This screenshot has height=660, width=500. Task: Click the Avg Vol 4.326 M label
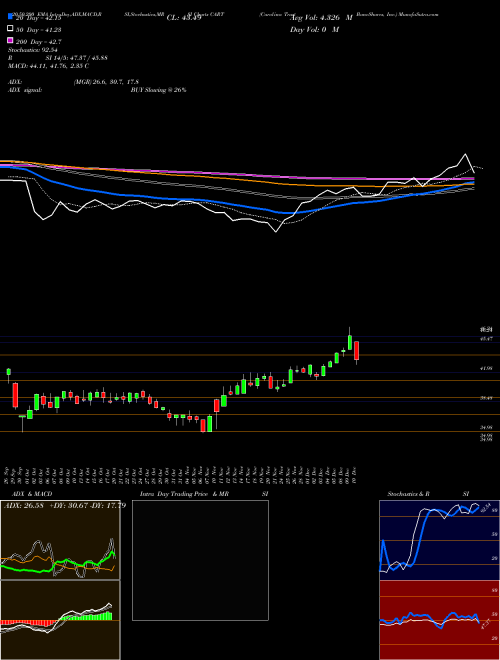322,18
